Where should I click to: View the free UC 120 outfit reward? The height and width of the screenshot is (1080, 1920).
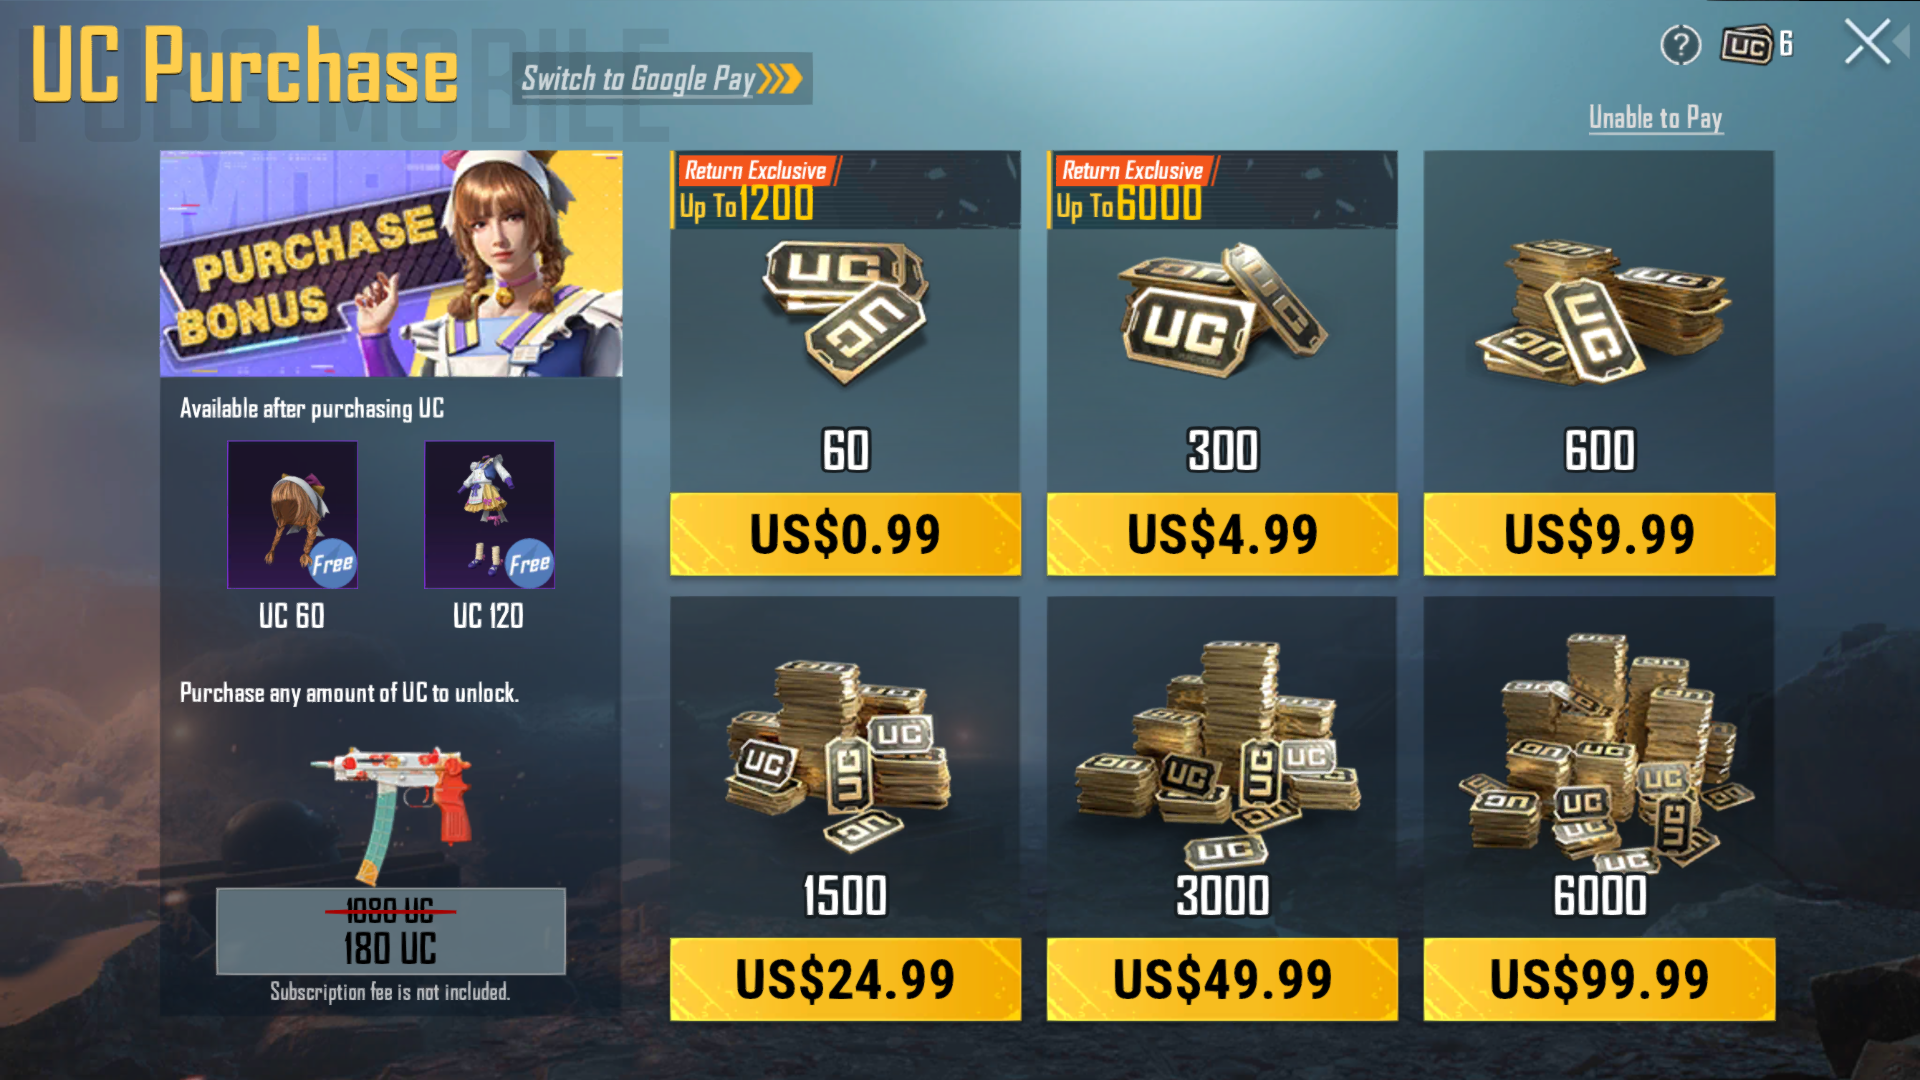point(489,515)
